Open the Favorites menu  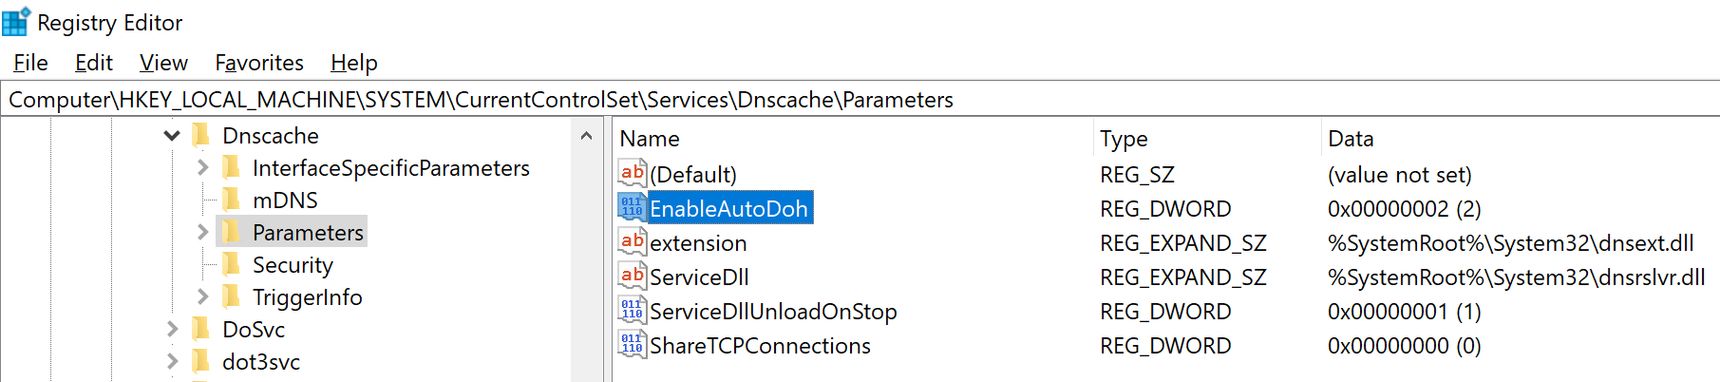click(x=259, y=62)
